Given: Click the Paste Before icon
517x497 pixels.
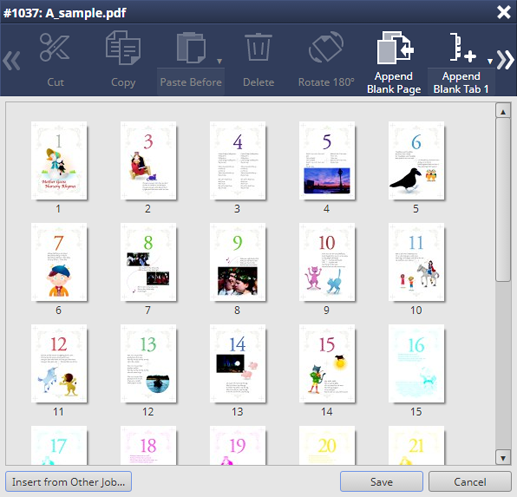Looking at the screenshot, I should (191, 47).
